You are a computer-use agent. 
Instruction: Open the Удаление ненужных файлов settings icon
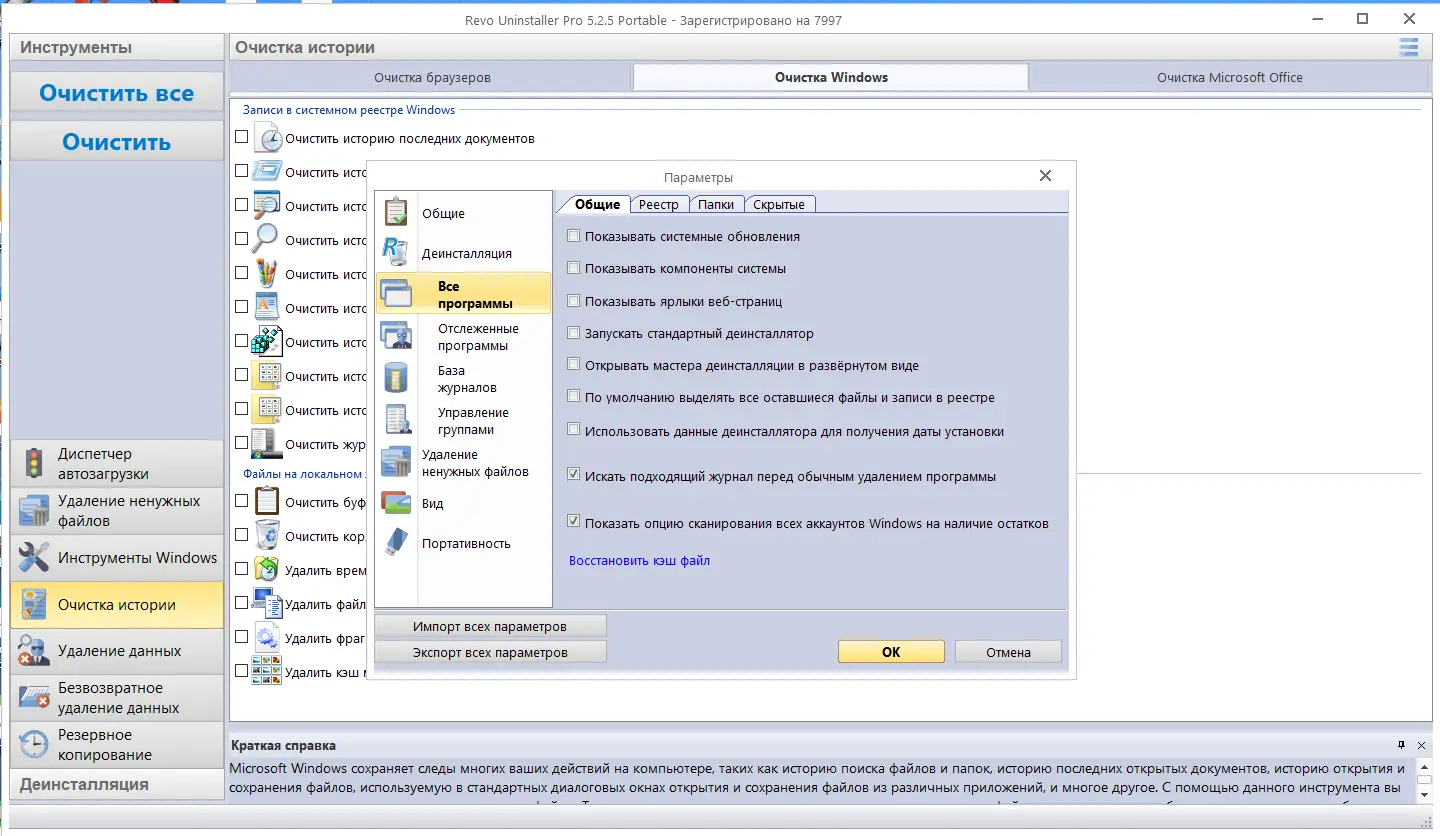coord(396,462)
